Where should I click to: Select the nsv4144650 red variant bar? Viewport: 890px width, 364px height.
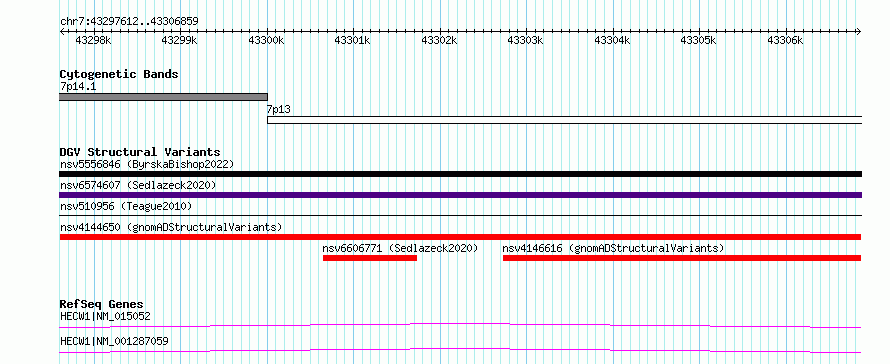(461, 237)
